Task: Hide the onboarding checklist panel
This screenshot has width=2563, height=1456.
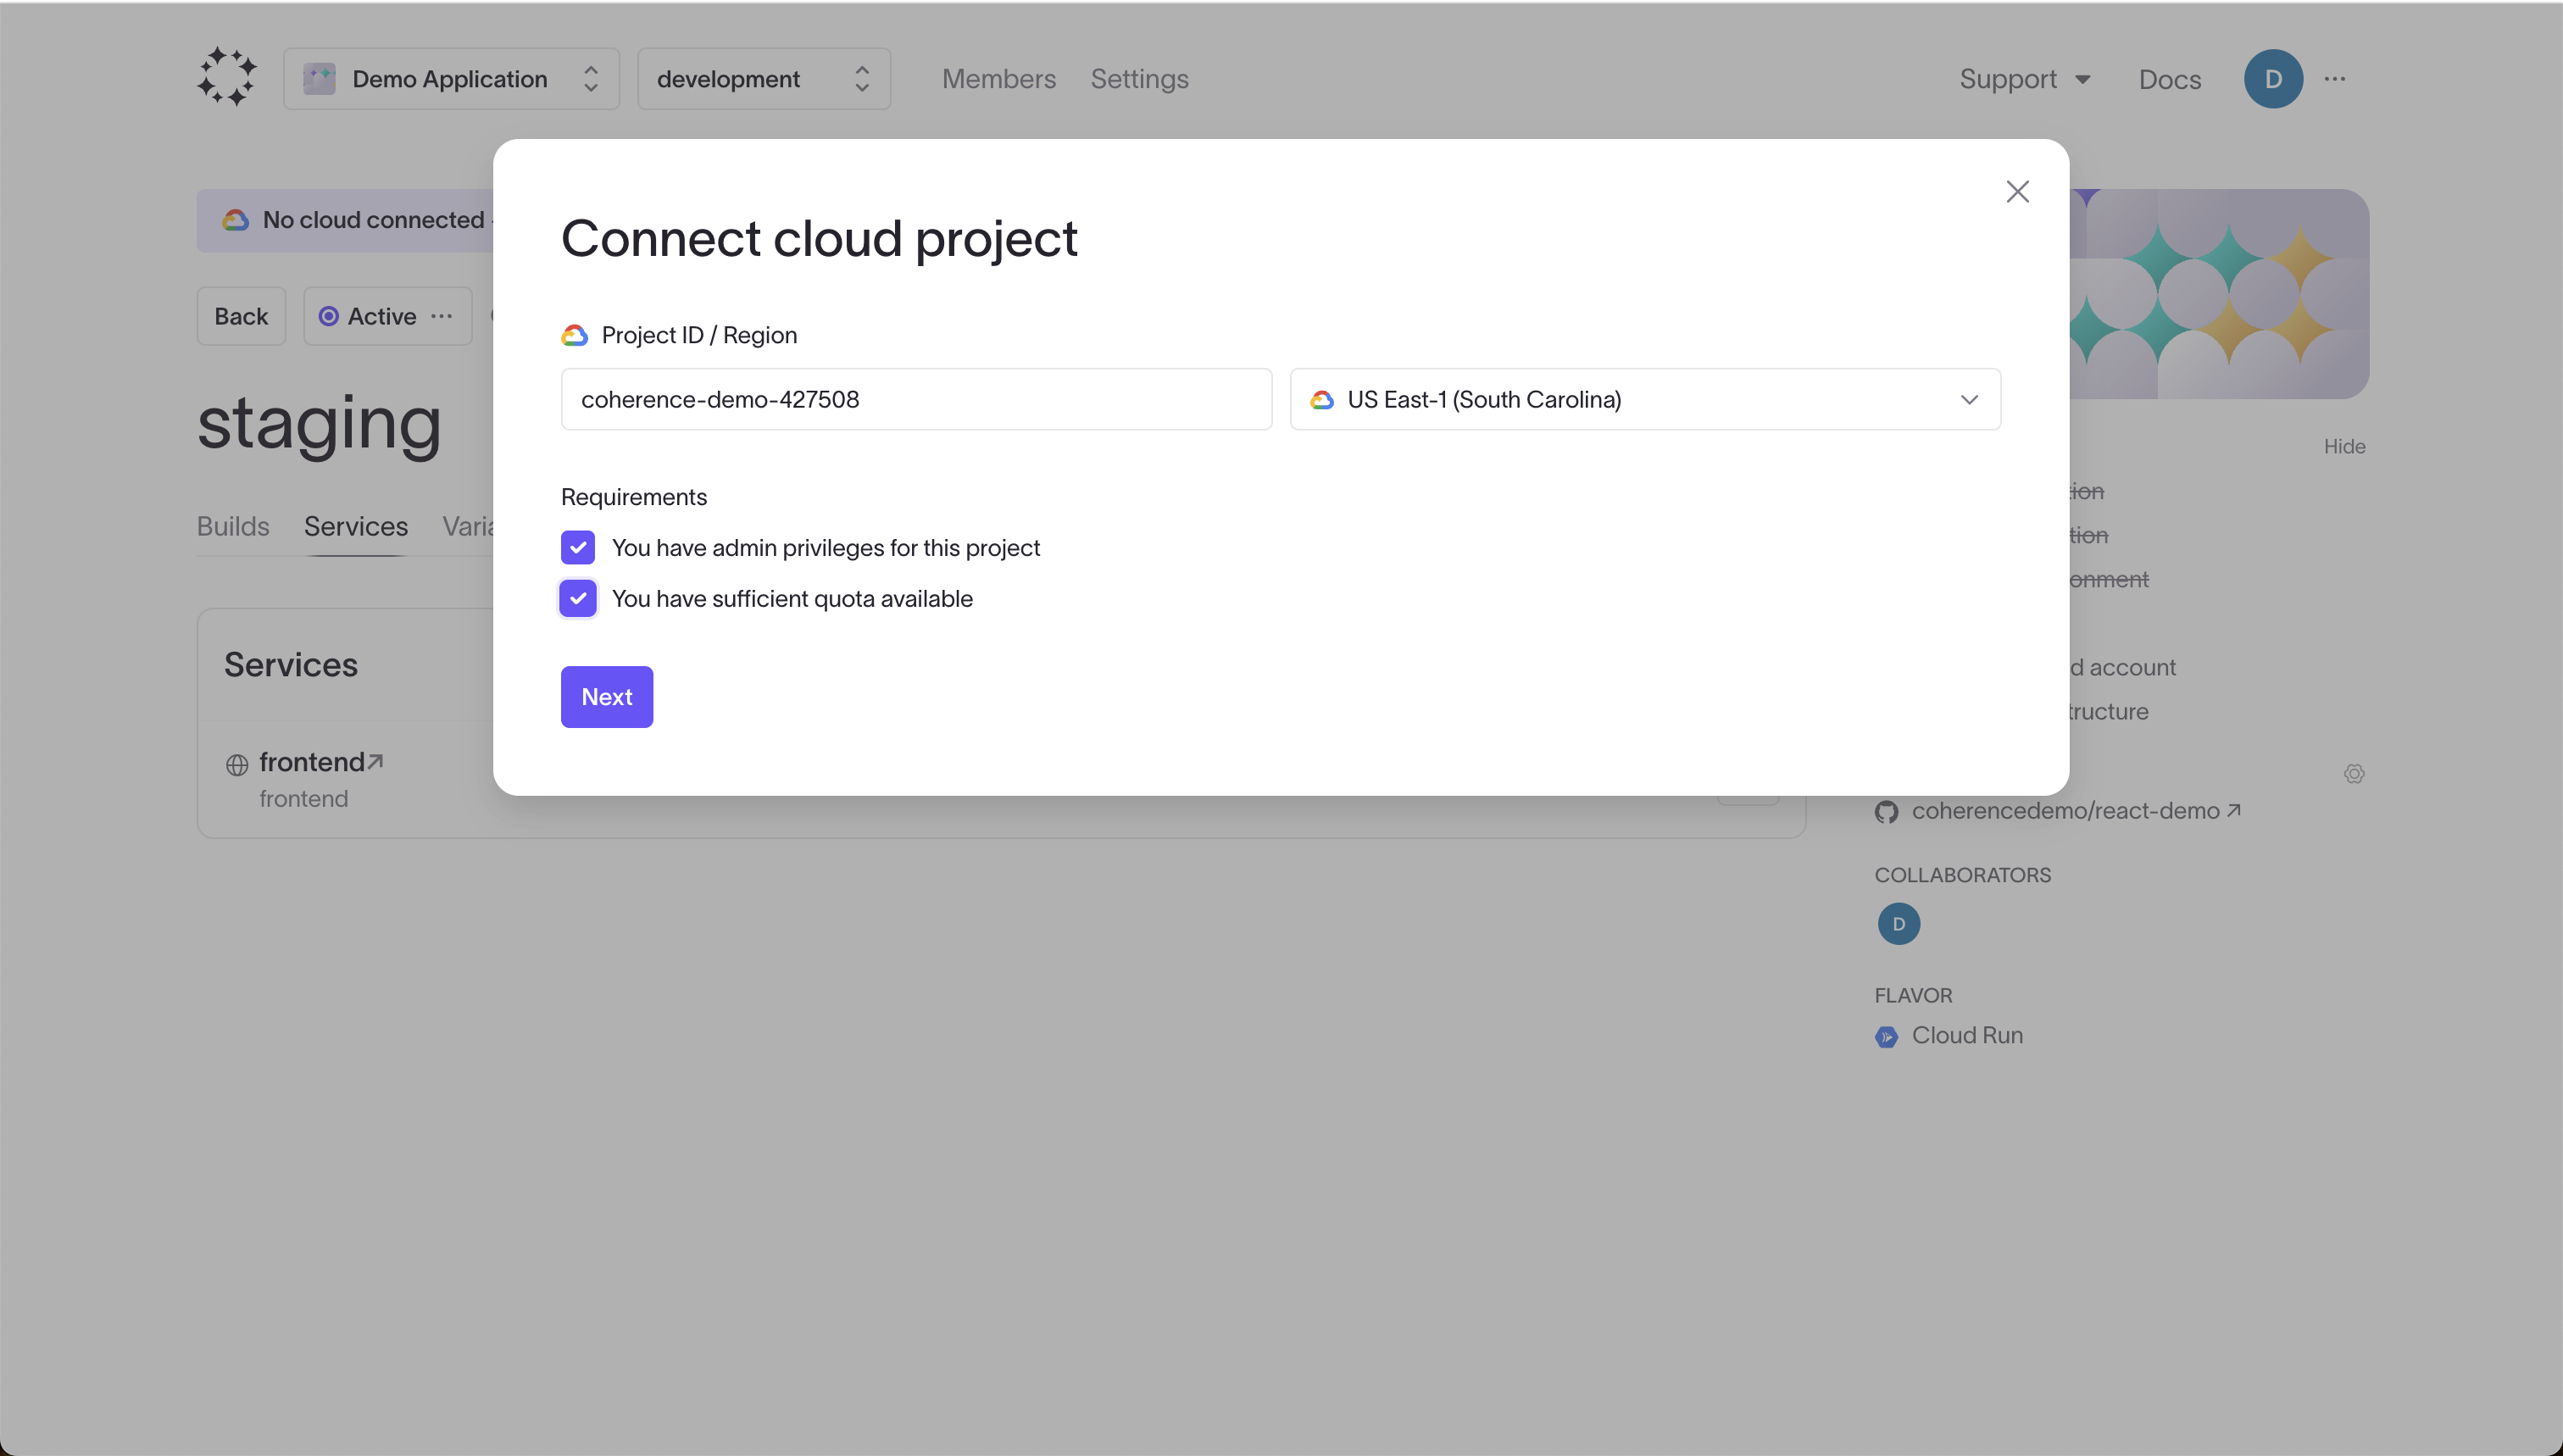Action: pyautogui.click(x=2344, y=447)
